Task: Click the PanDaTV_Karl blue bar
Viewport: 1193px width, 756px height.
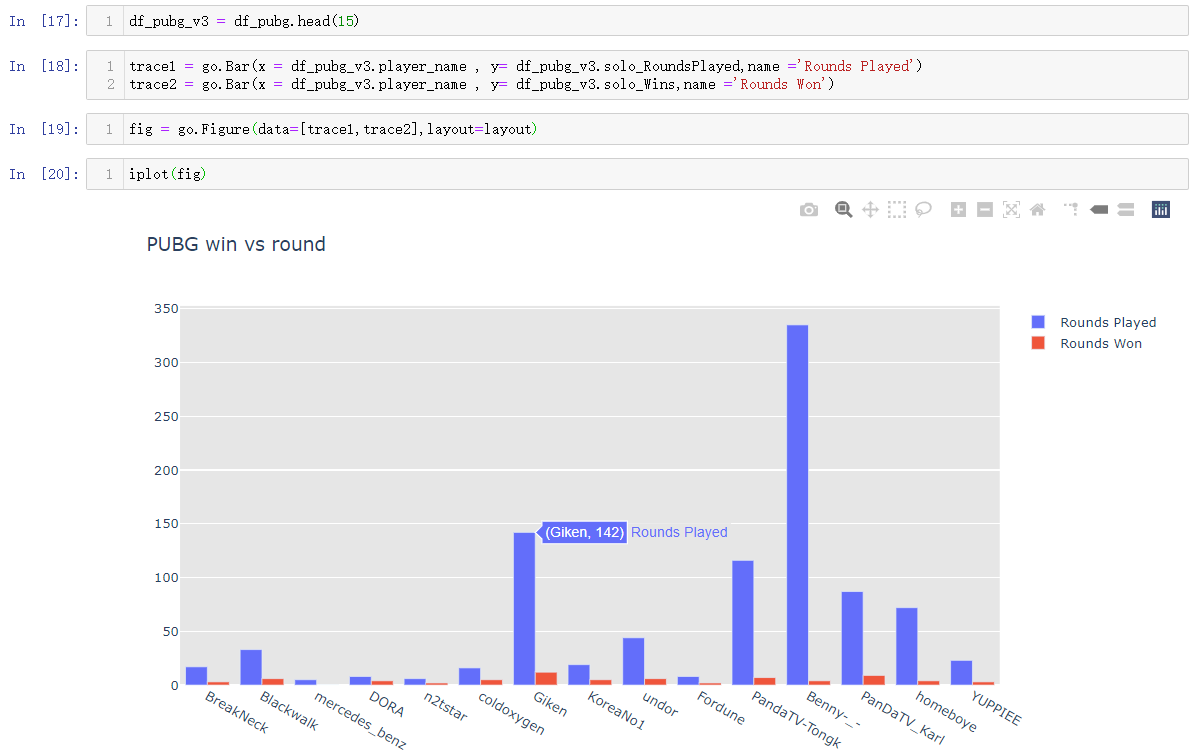Action: tap(852, 638)
